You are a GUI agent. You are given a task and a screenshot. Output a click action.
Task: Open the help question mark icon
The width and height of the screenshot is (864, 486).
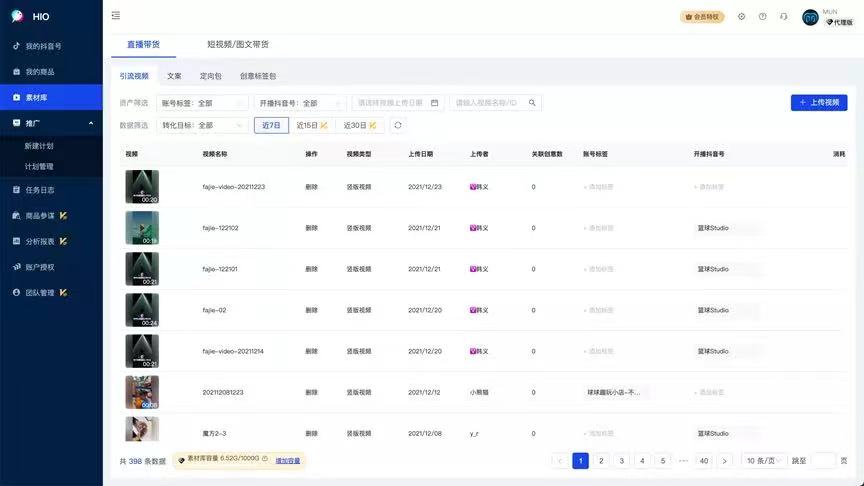pyautogui.click(x=763, y=17)
